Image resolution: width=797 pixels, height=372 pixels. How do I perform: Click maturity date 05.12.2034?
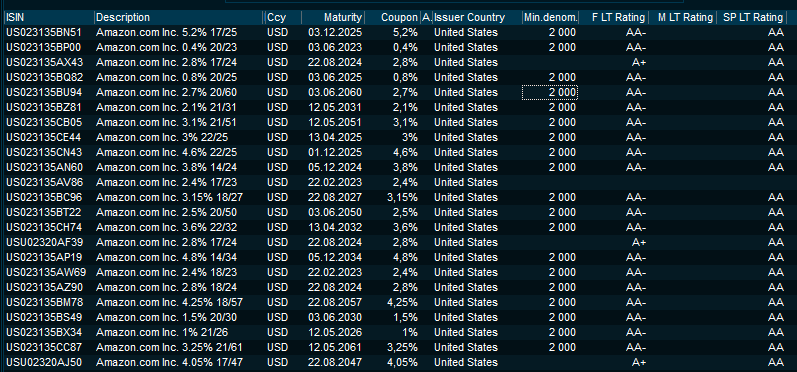tap(335, 257)
